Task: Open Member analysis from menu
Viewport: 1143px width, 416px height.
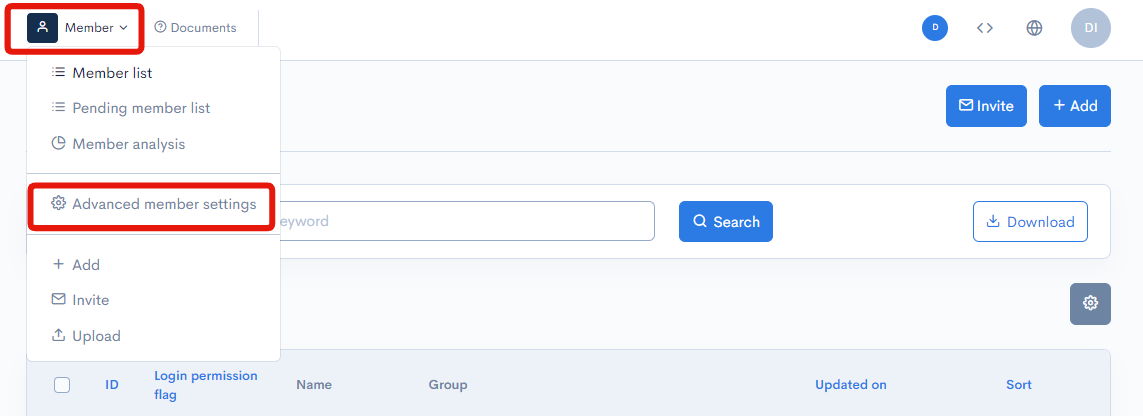Action: (128, 144)
